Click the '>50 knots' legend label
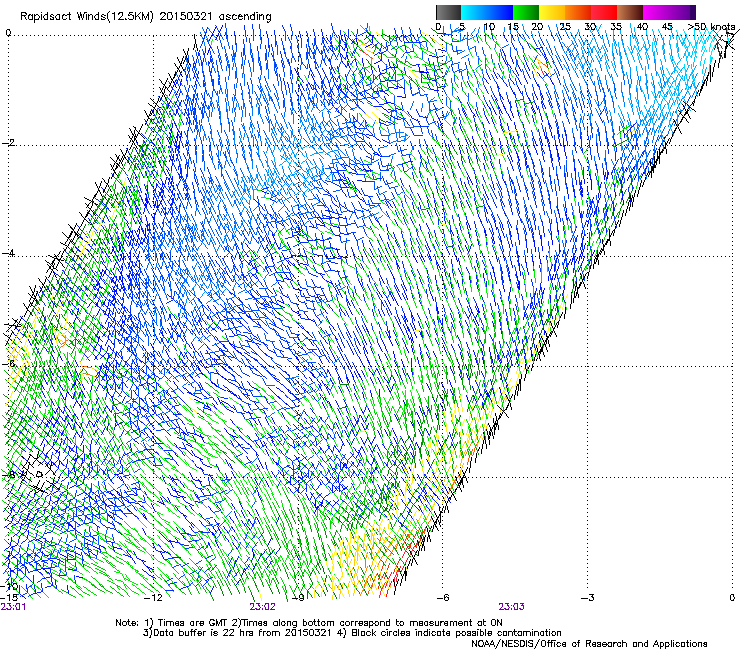740x650 pixels. click(711, 27)
